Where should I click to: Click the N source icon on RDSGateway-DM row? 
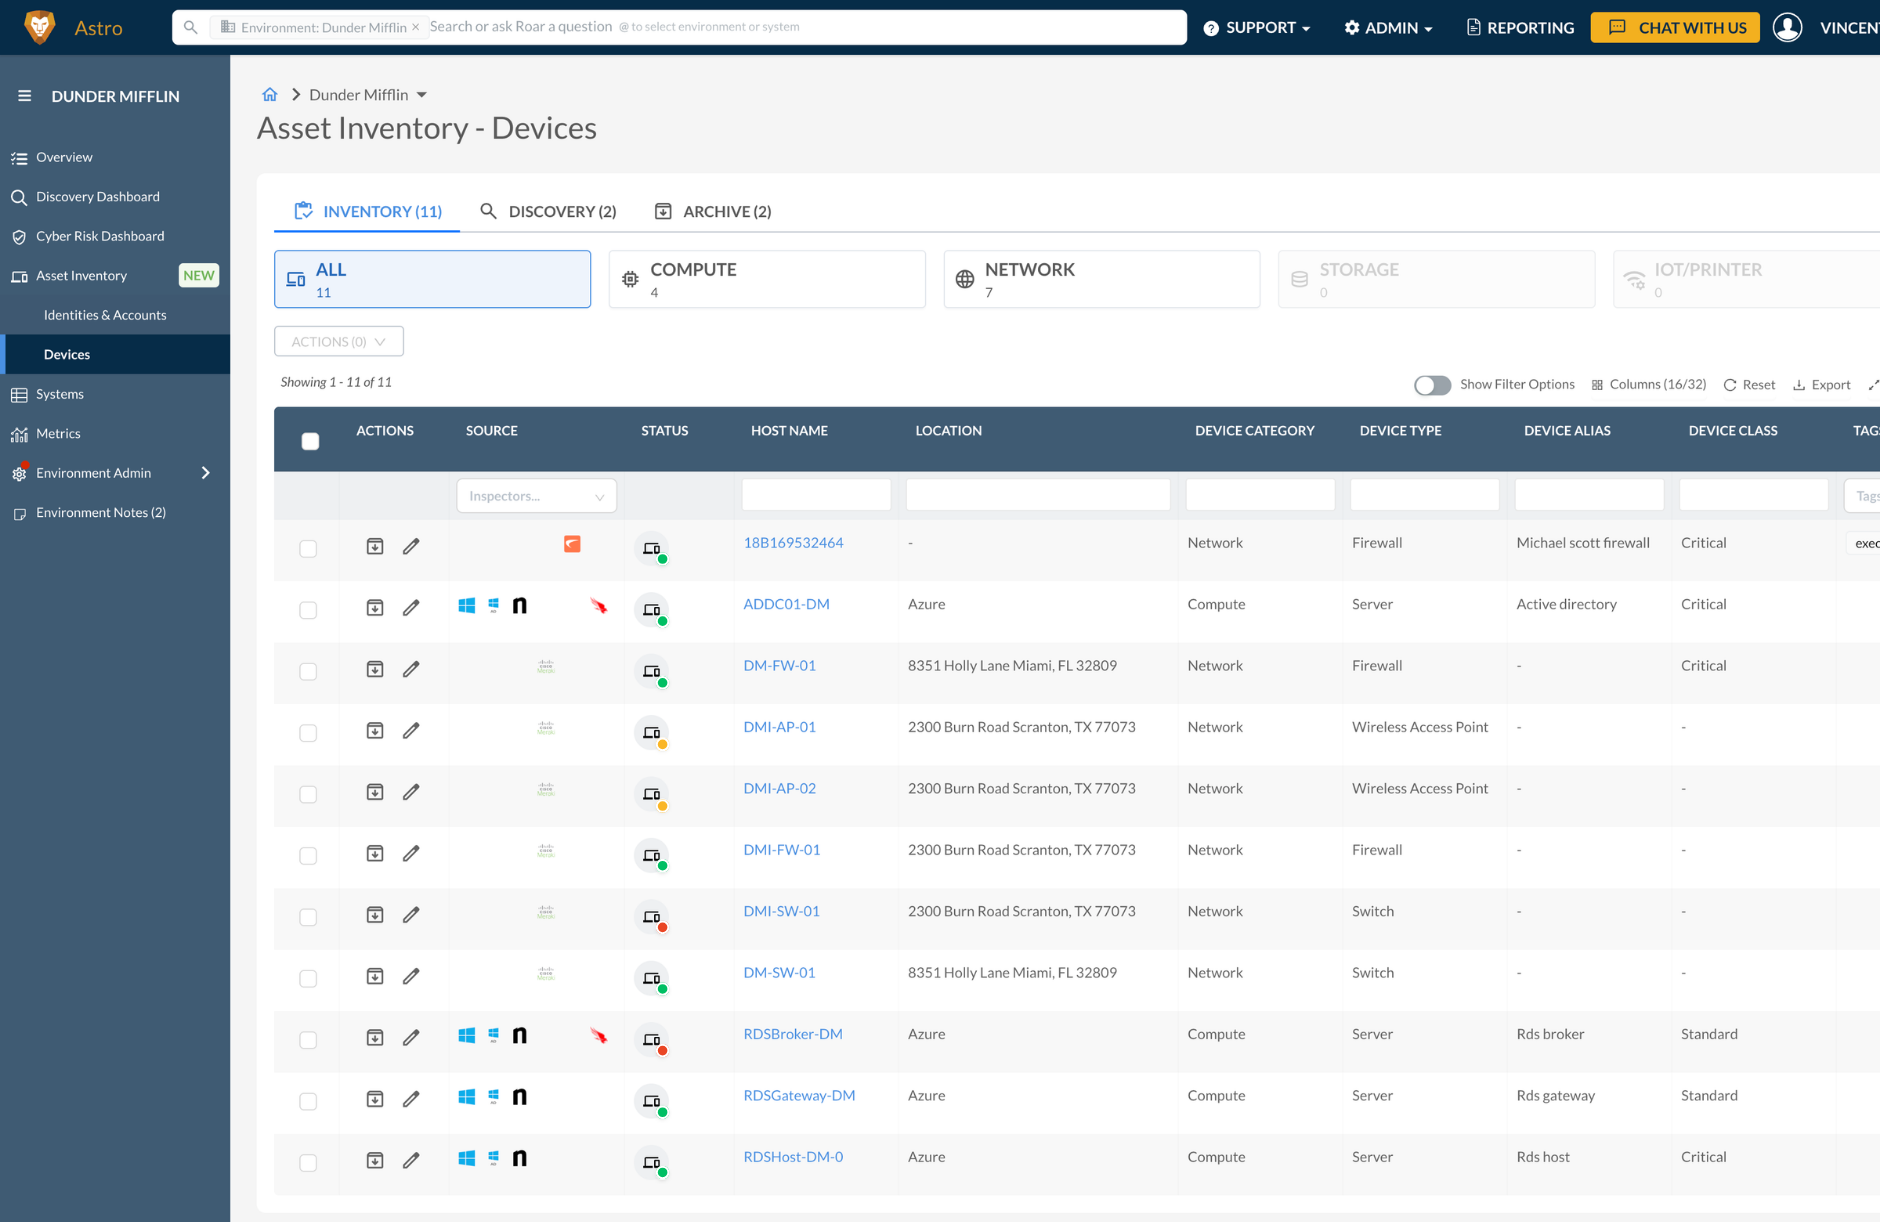(520, 1097)
